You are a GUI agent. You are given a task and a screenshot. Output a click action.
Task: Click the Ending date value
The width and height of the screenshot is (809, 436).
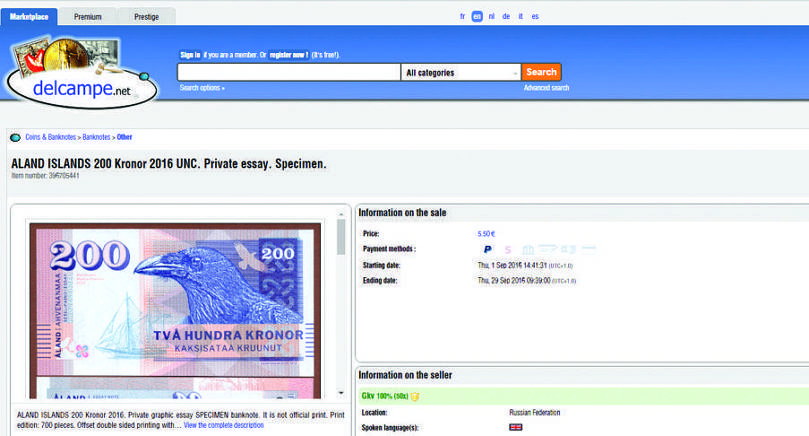[x=526, y=281]
